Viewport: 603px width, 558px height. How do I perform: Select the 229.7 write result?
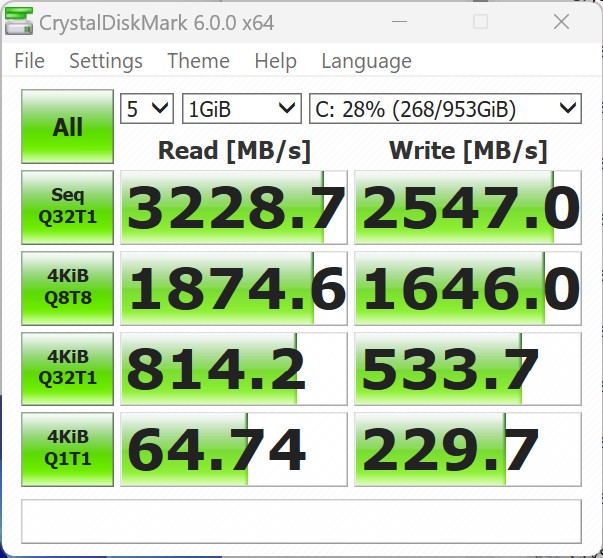tap(468, 449)
